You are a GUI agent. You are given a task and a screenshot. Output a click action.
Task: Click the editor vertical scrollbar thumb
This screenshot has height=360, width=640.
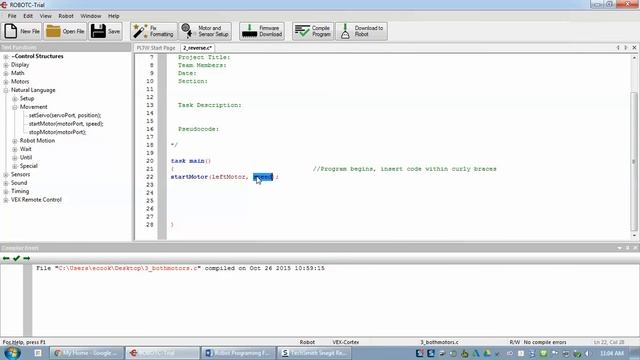tap(634, 161)
